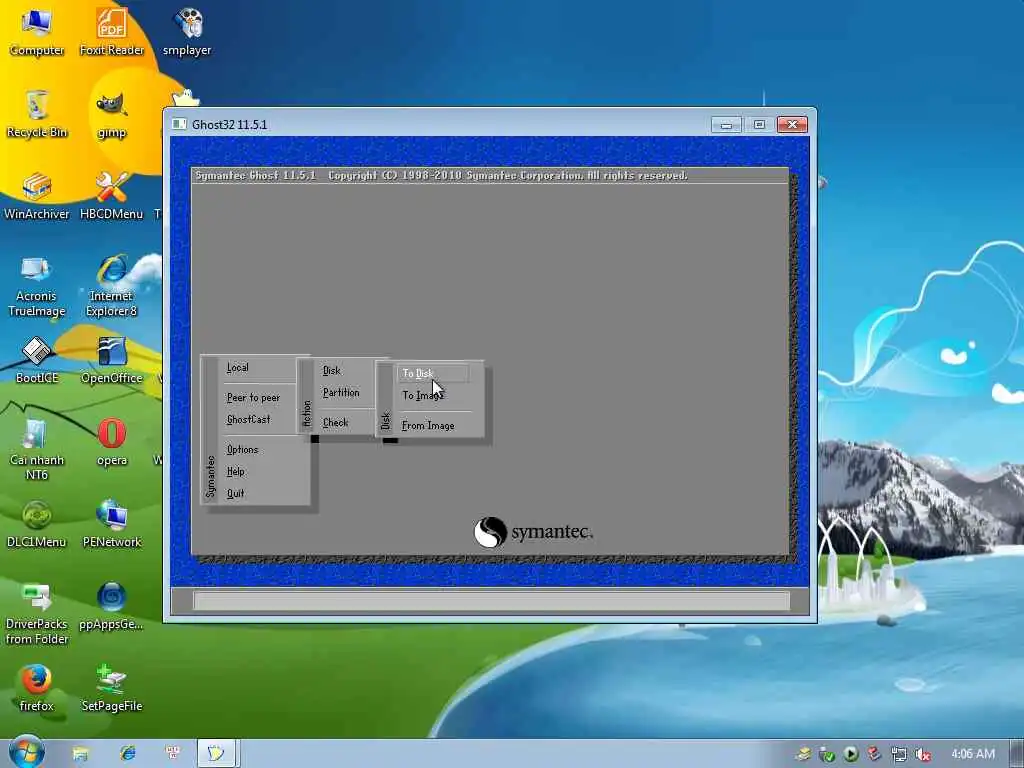This screenshot has width=1024, height=768.
Task: Launch gimp from the desktop
Action: 112,114
